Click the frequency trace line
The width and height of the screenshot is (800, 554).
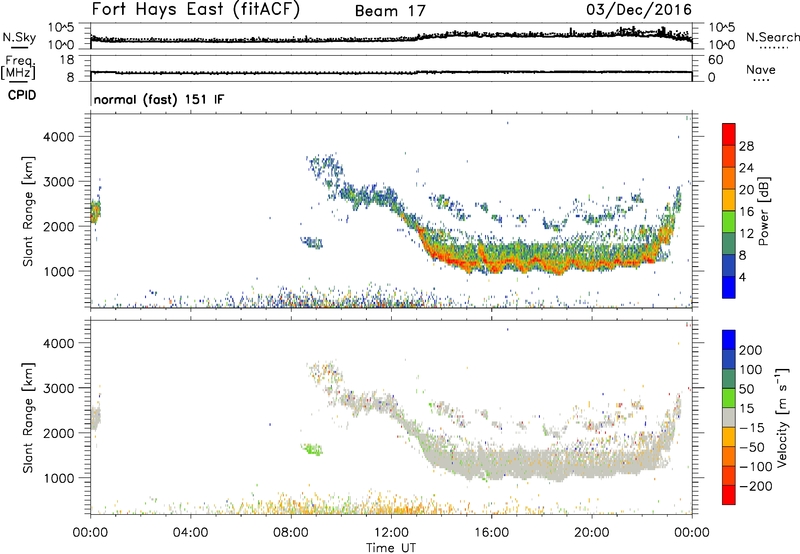click(x=391, y=72)
